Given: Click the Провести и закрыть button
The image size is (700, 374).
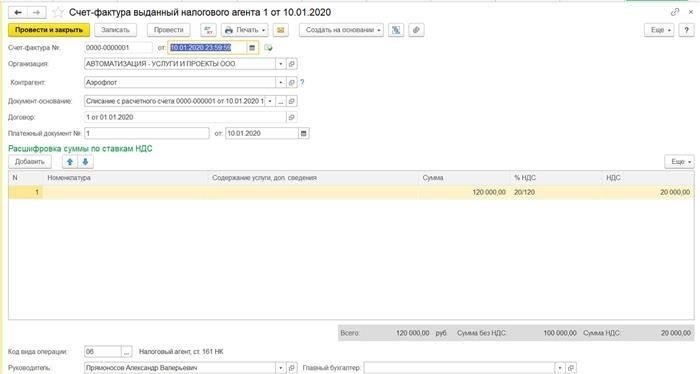Looking at the screenshot, I should tap(49, 30).
